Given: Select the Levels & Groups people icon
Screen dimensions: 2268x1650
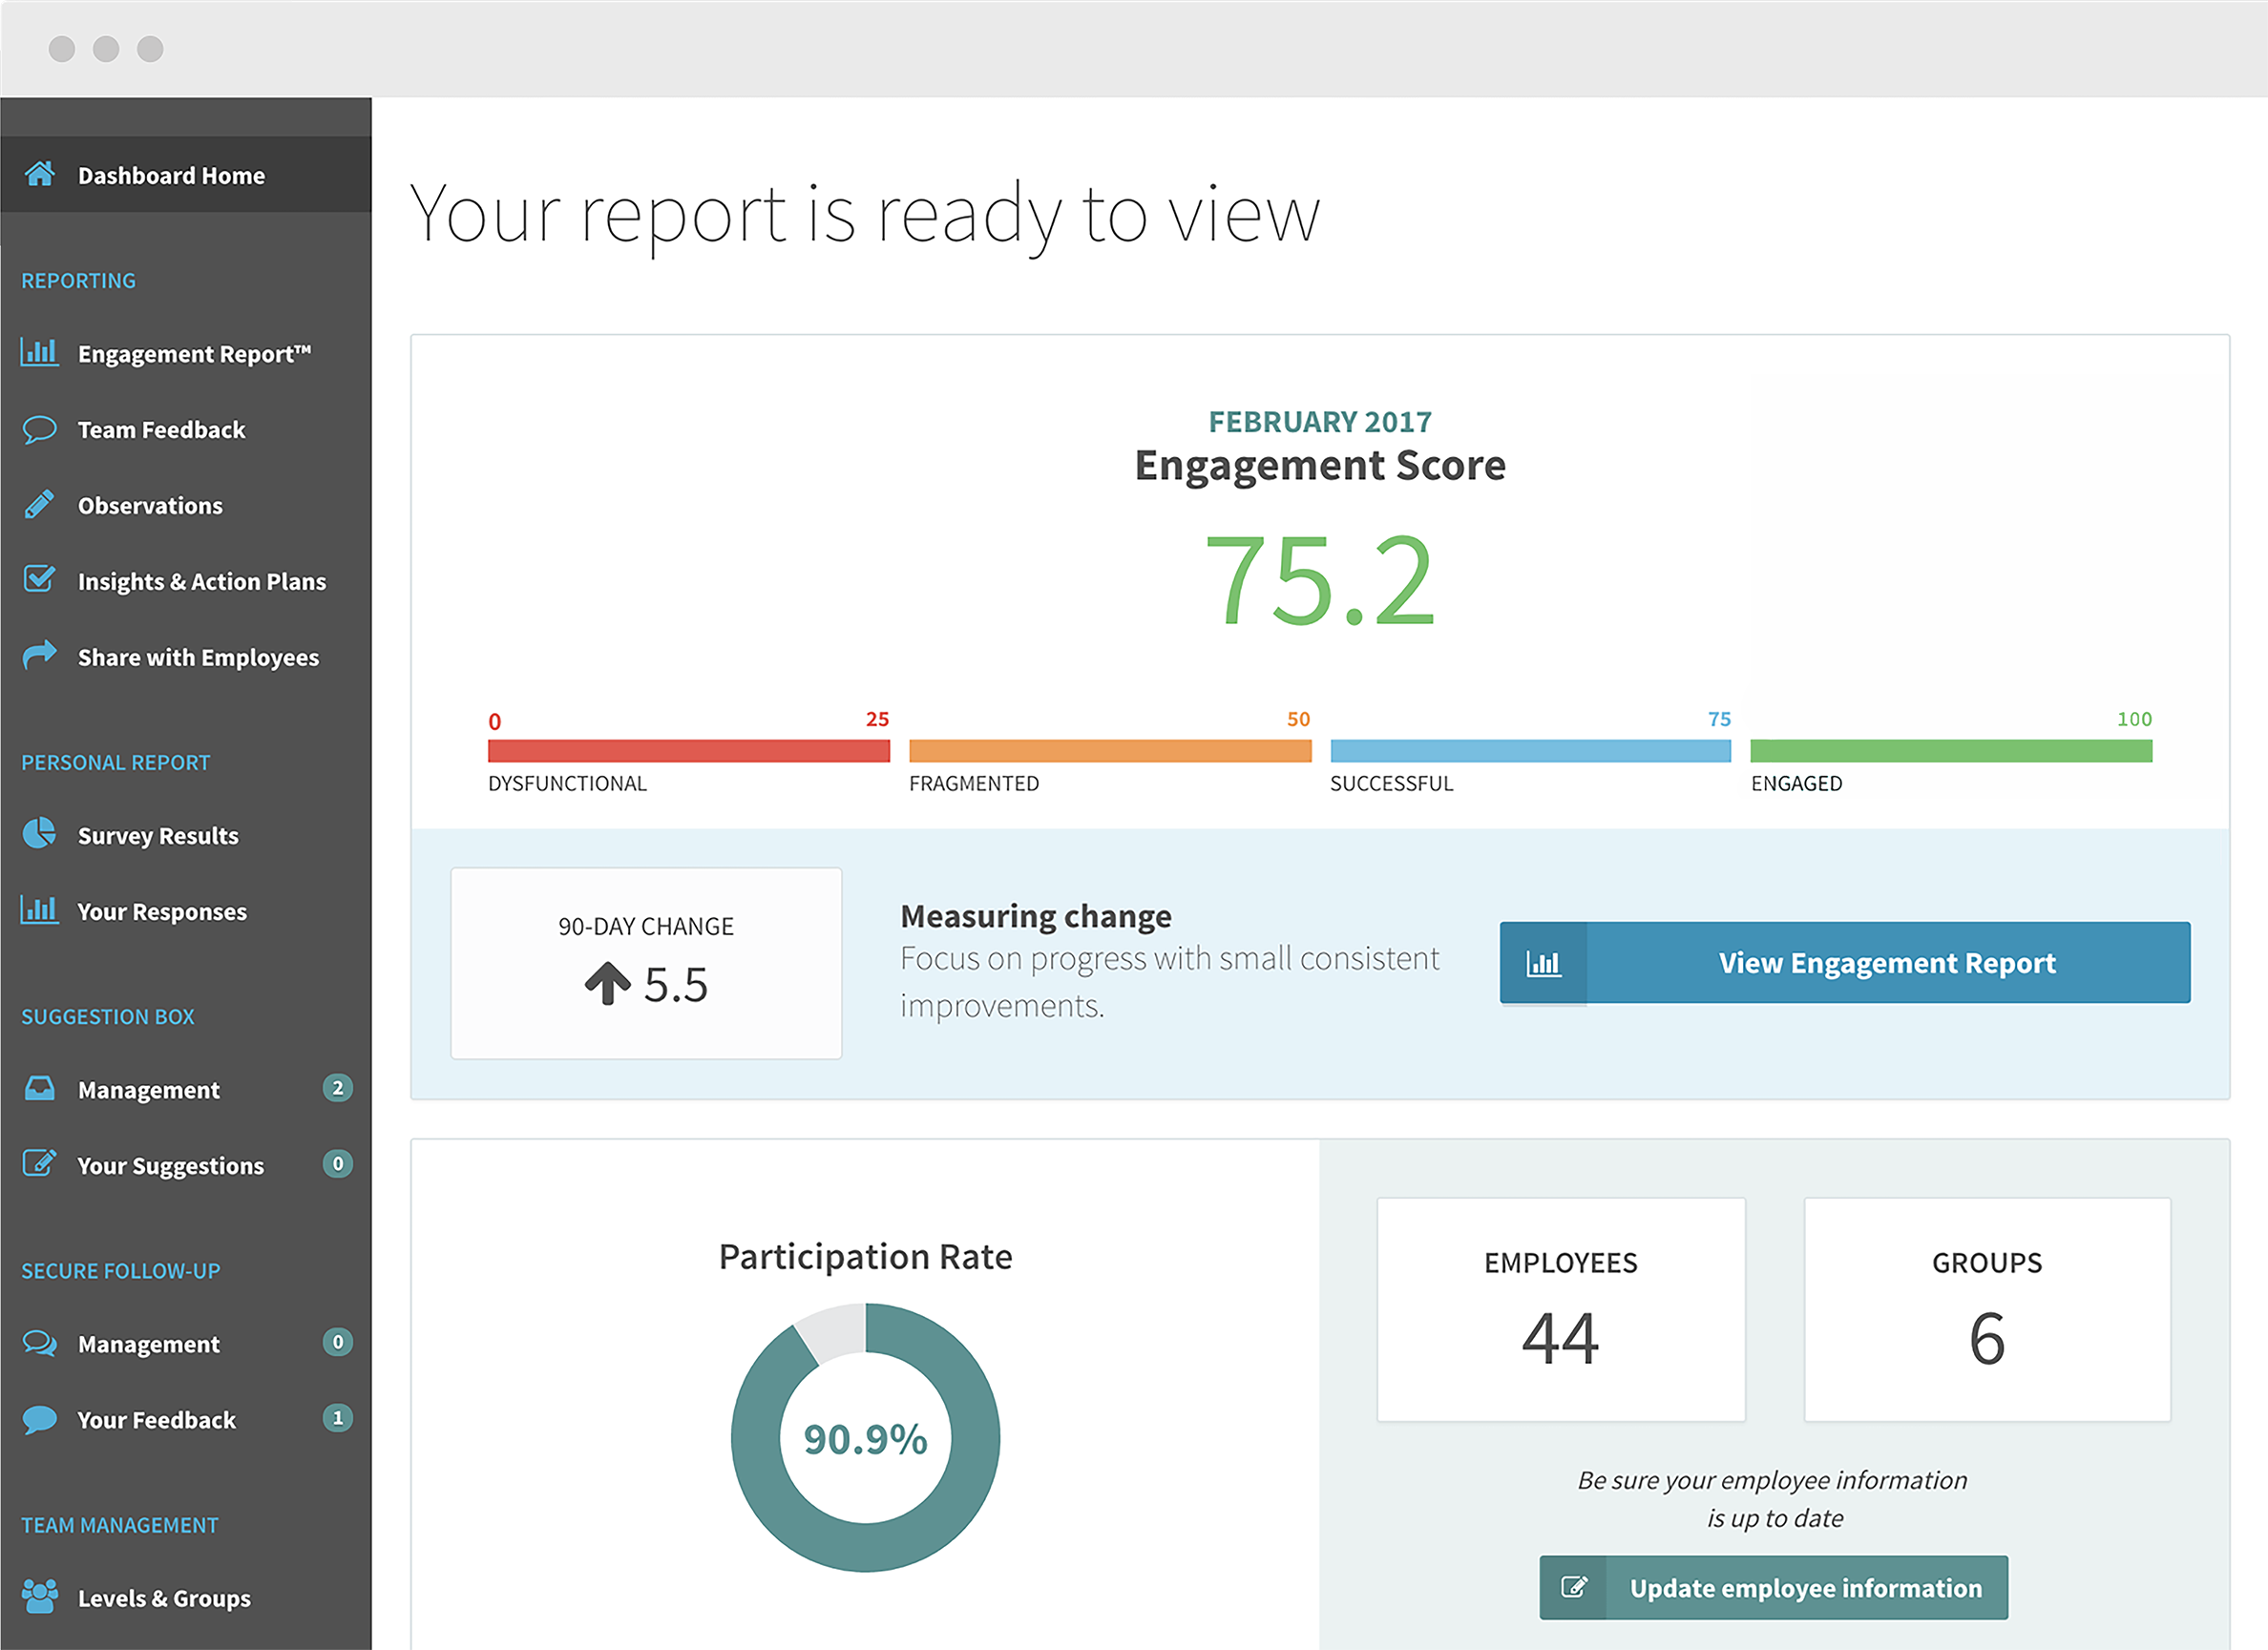Looking at the screenshot, I should tap(40, 1597).
